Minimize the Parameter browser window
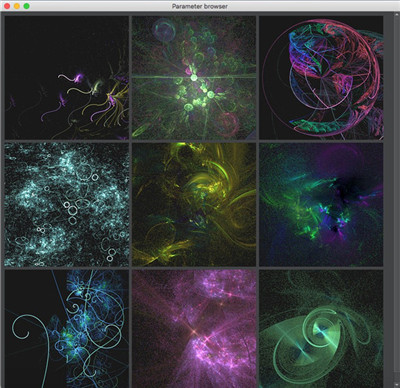Viewport: 400px width, 388px height. click(x=17, y=6)
